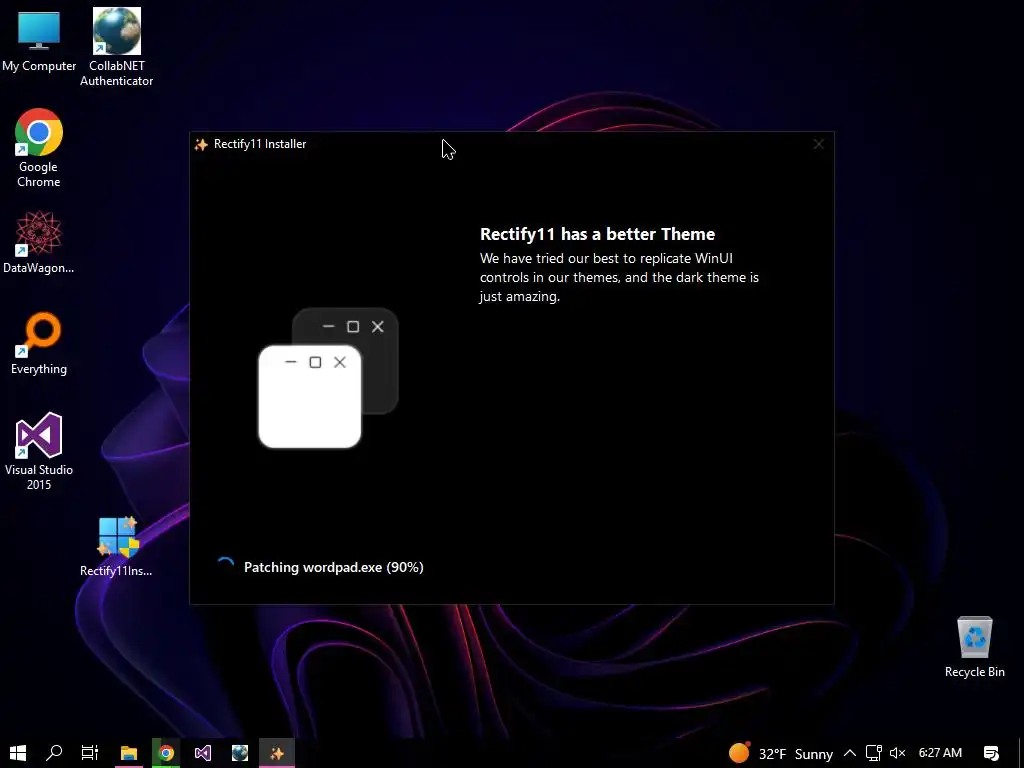Click the muted volume tray icon
1024x768 pixels.
coord(897,754)
